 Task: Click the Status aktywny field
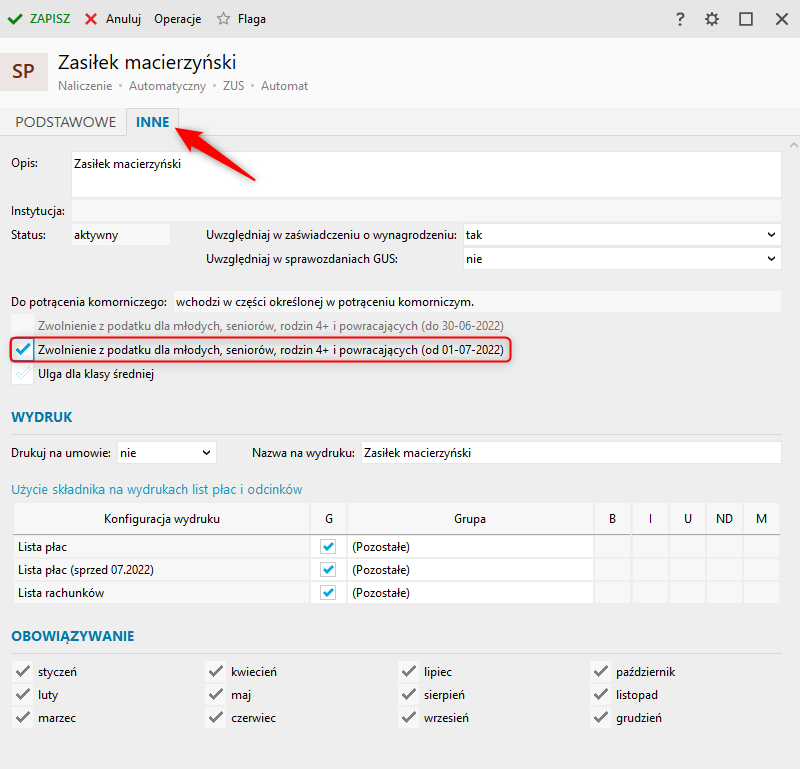click(x=120, y=235)
